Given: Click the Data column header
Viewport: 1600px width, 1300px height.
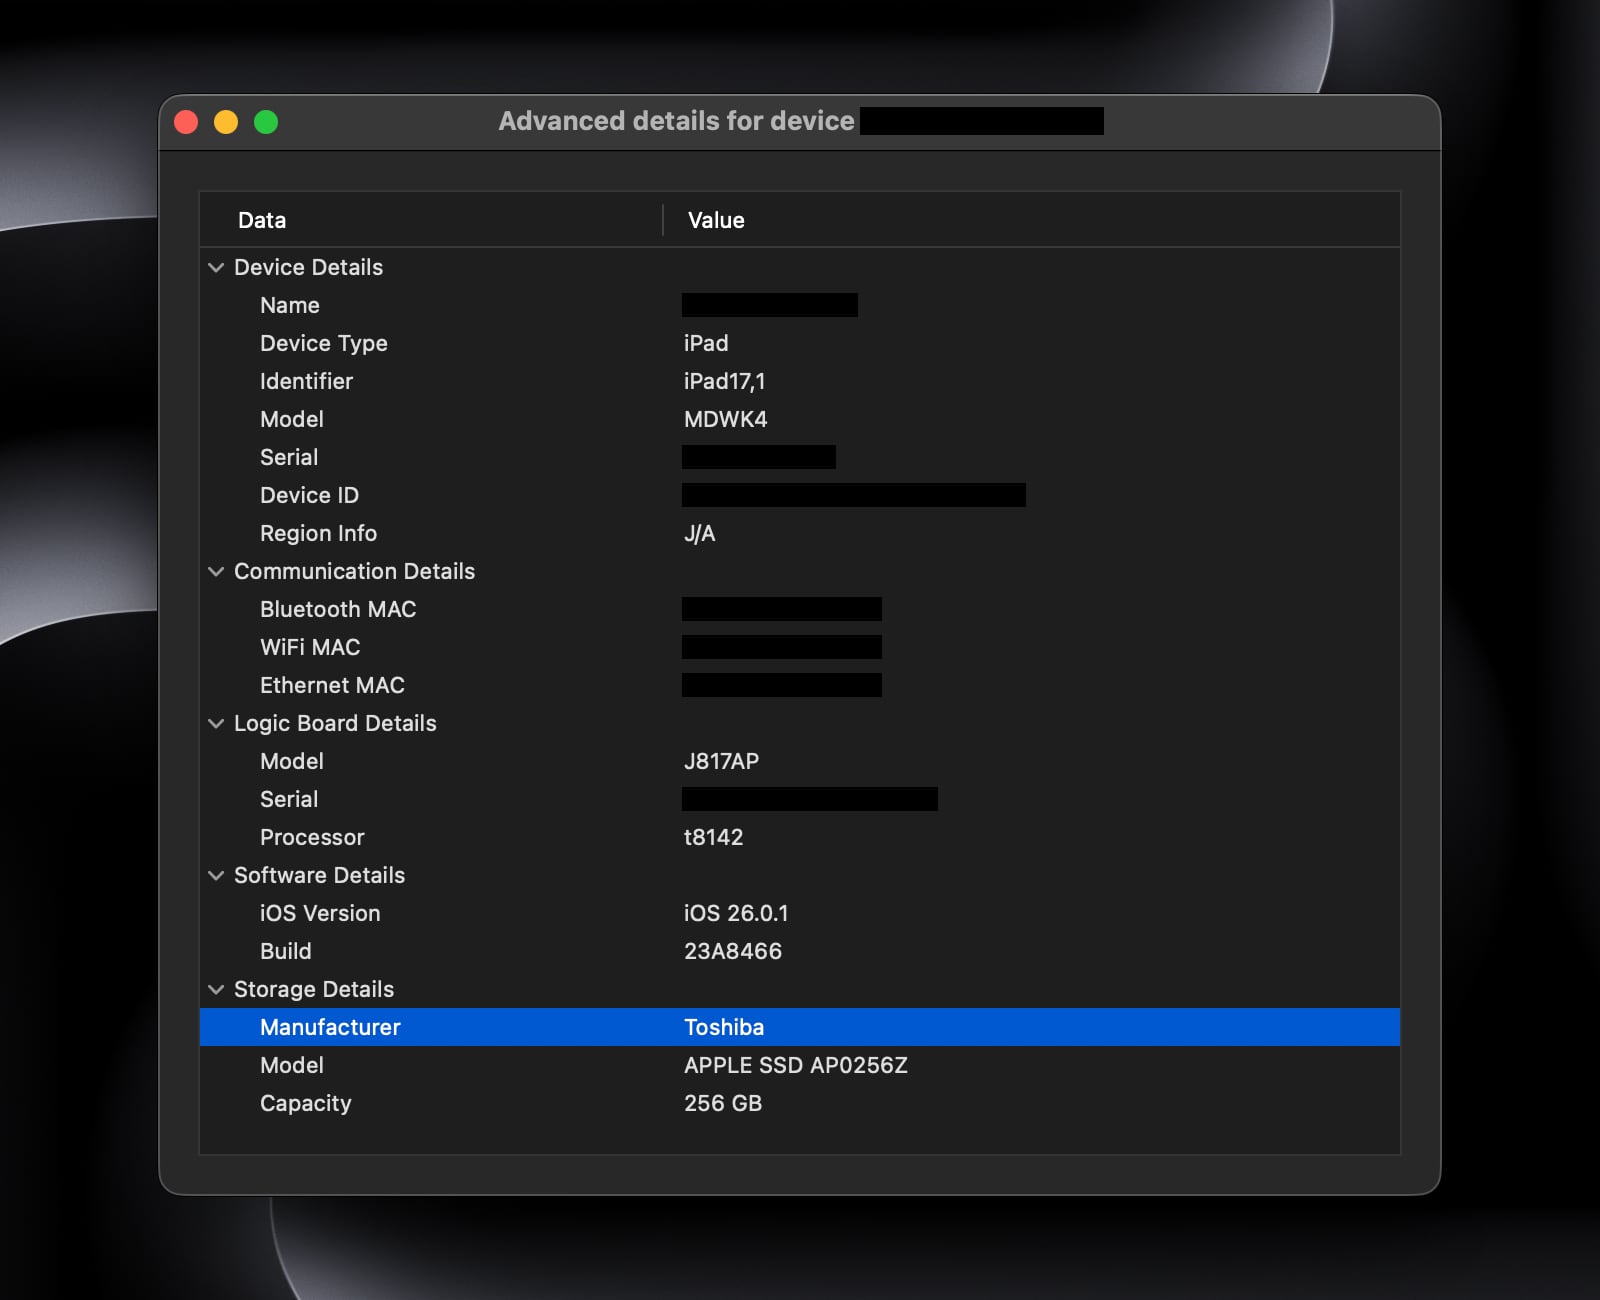Looking at the screenshot, I should (262, 220).
